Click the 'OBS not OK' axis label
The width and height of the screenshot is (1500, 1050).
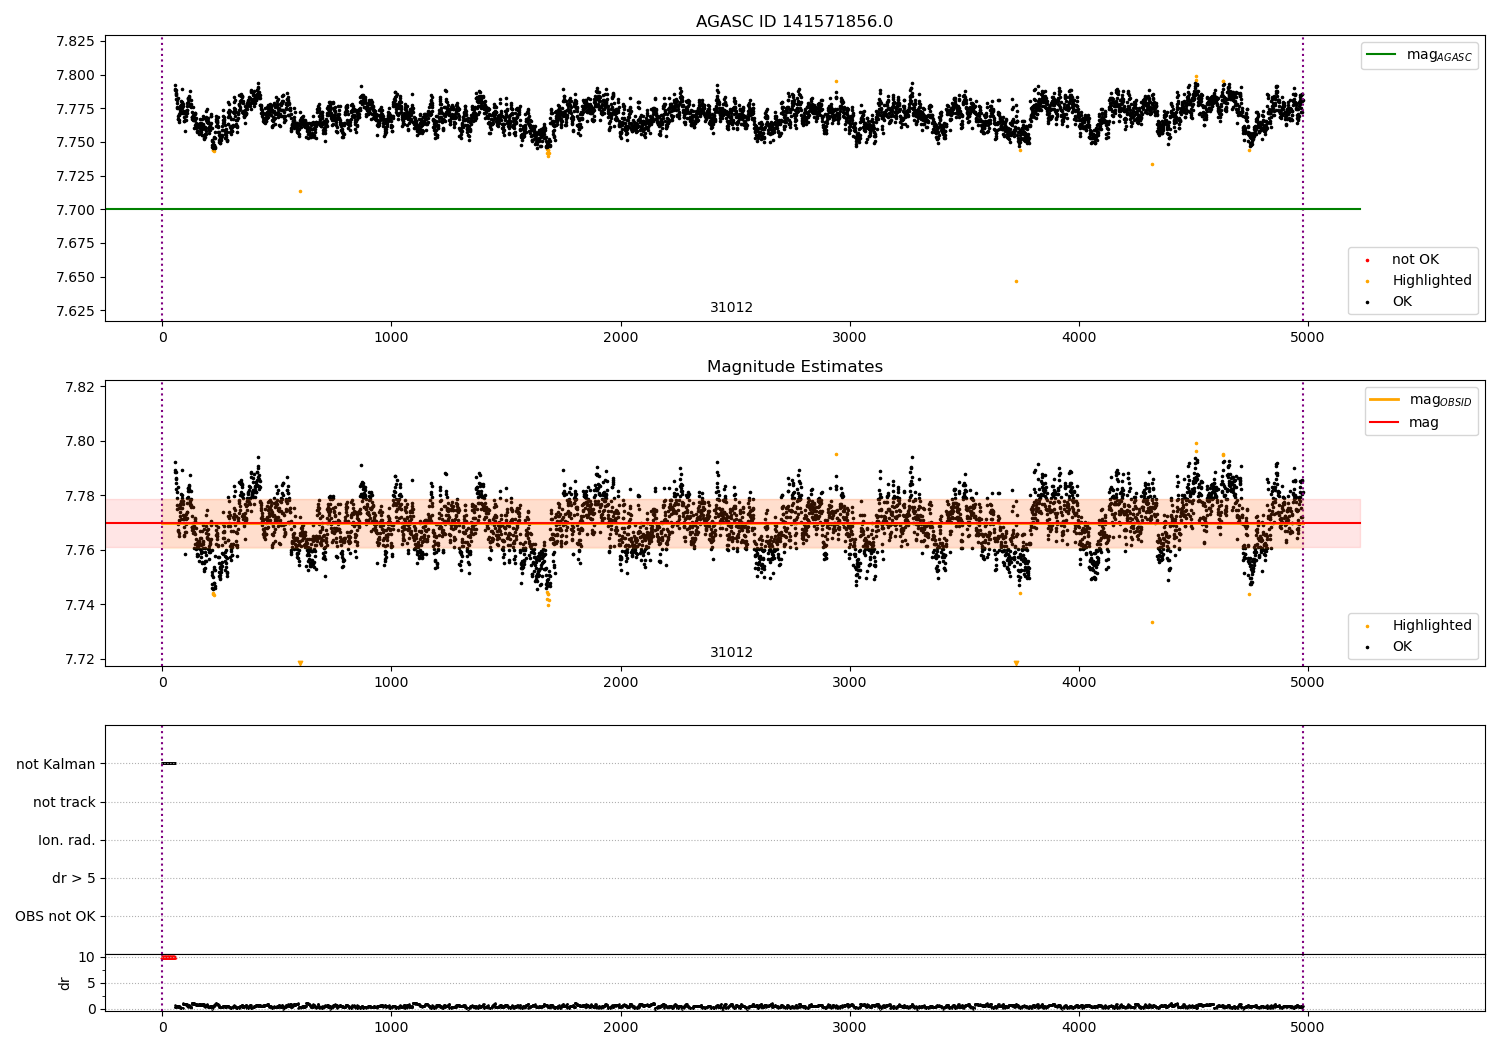[55, 916]
